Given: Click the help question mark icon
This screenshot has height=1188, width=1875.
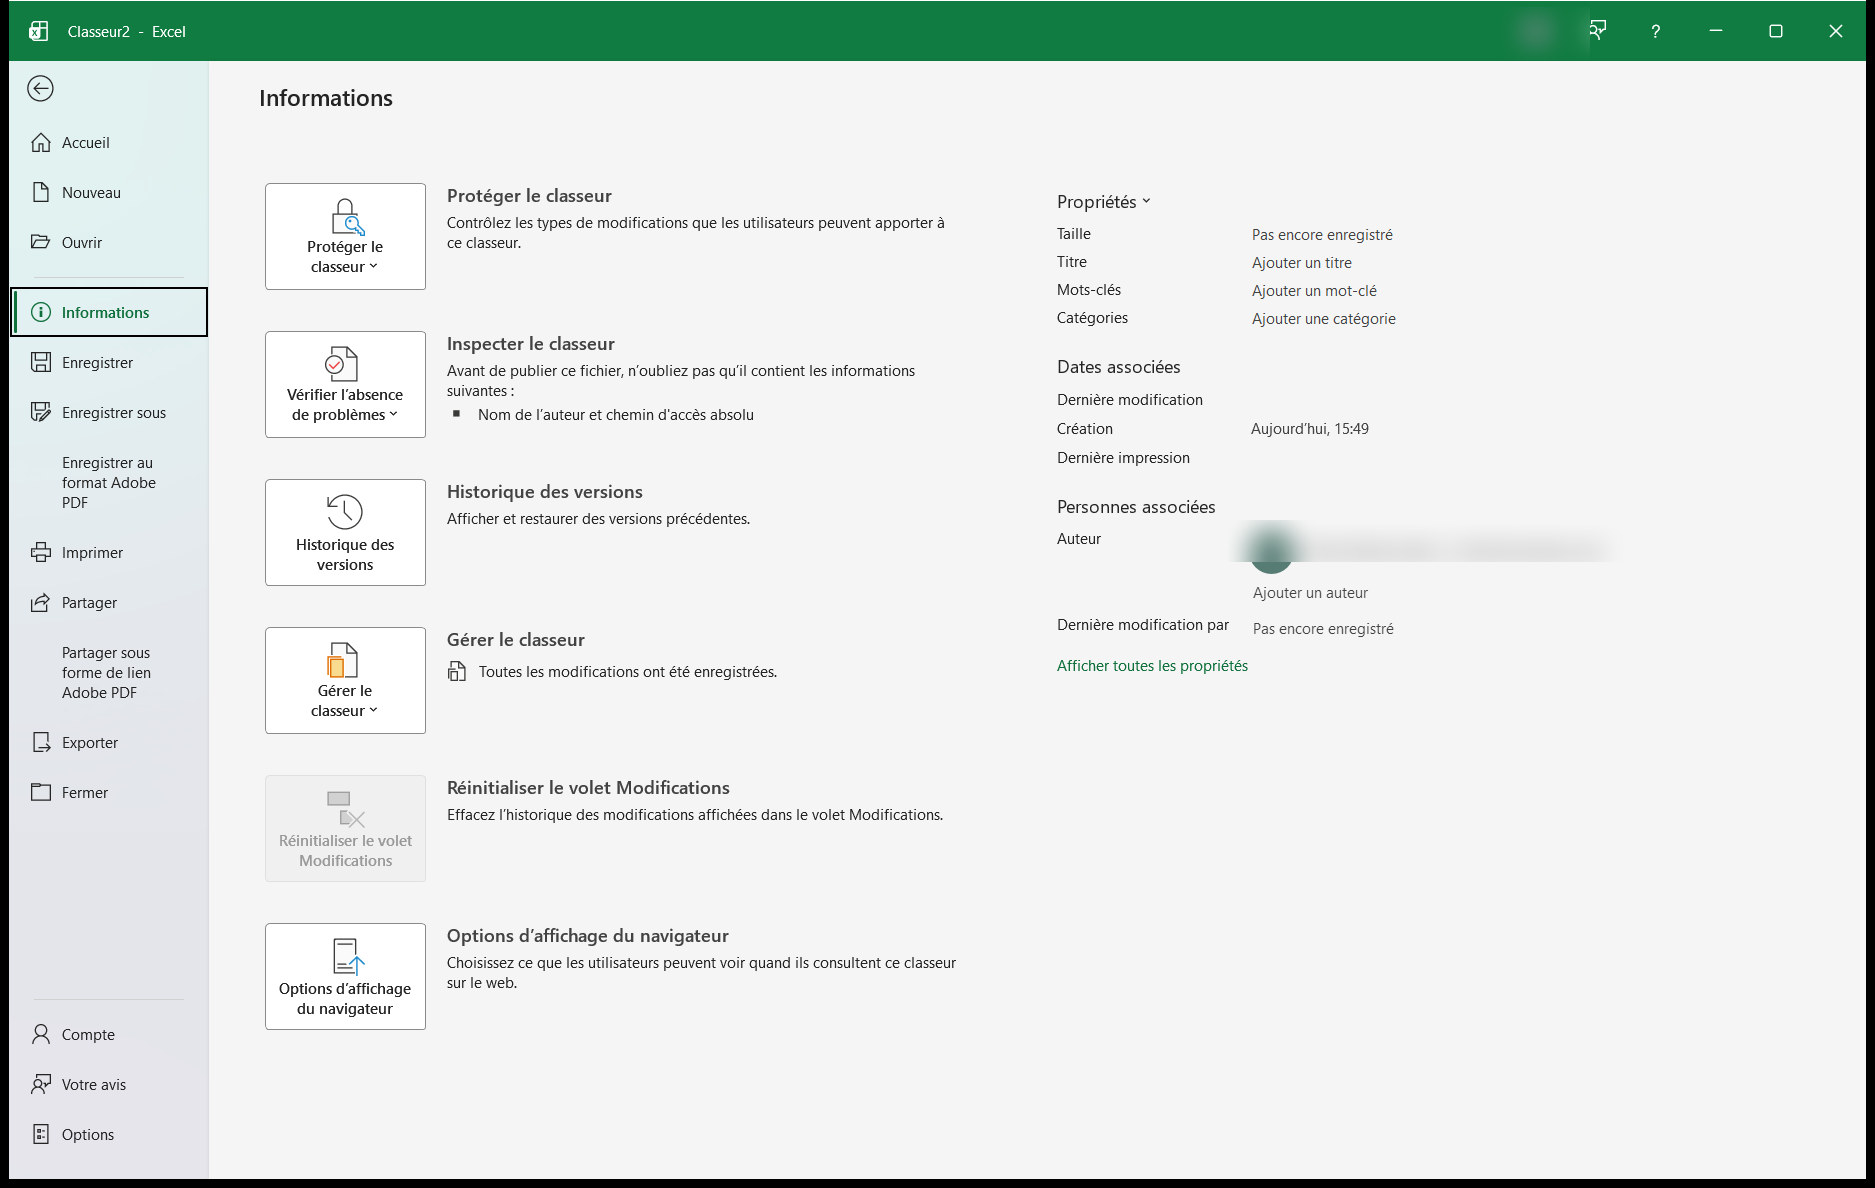Looking at the screenshot, I should coord(1655,31).
